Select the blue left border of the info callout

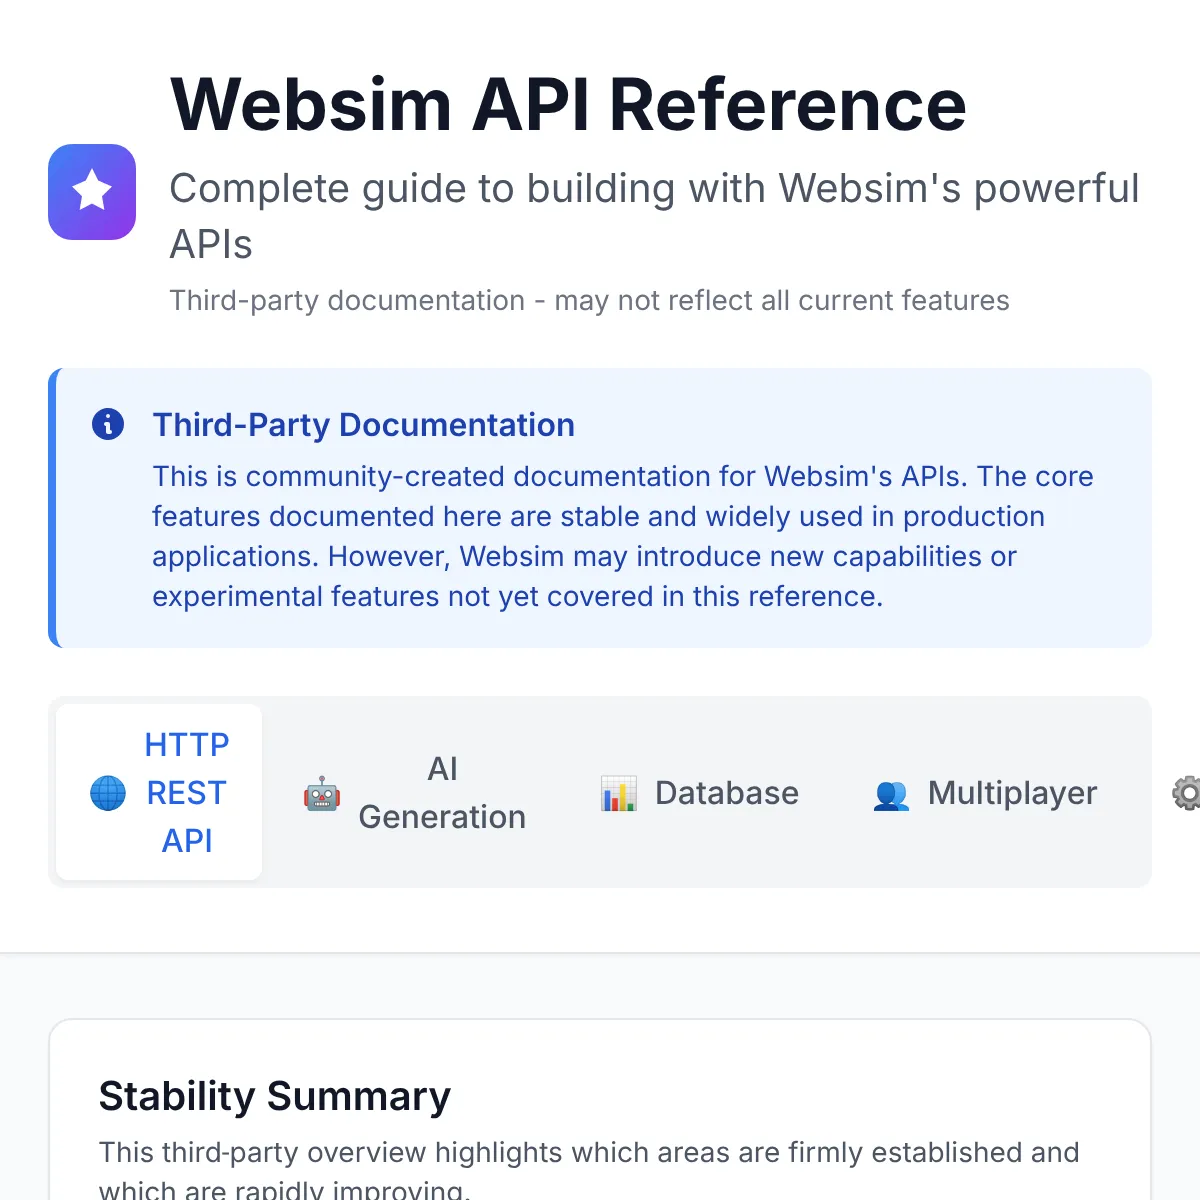pos(53,508)
